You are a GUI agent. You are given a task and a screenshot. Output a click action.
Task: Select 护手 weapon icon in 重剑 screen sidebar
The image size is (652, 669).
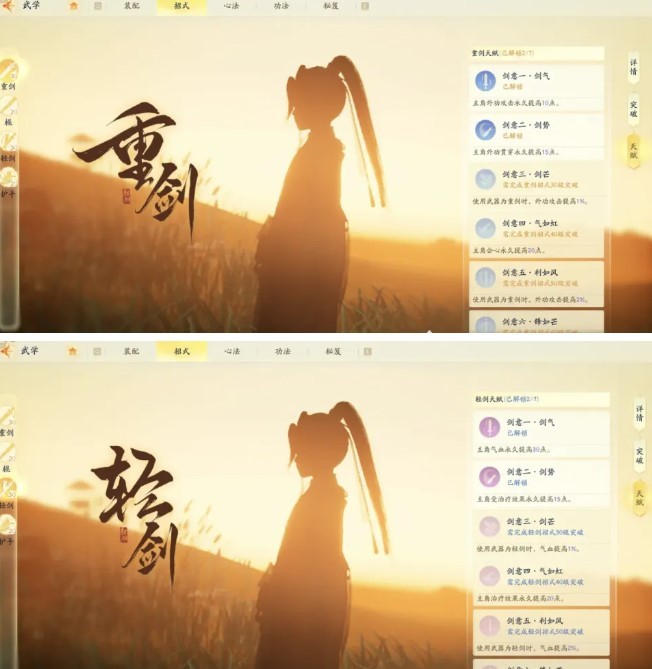[9, 177]
